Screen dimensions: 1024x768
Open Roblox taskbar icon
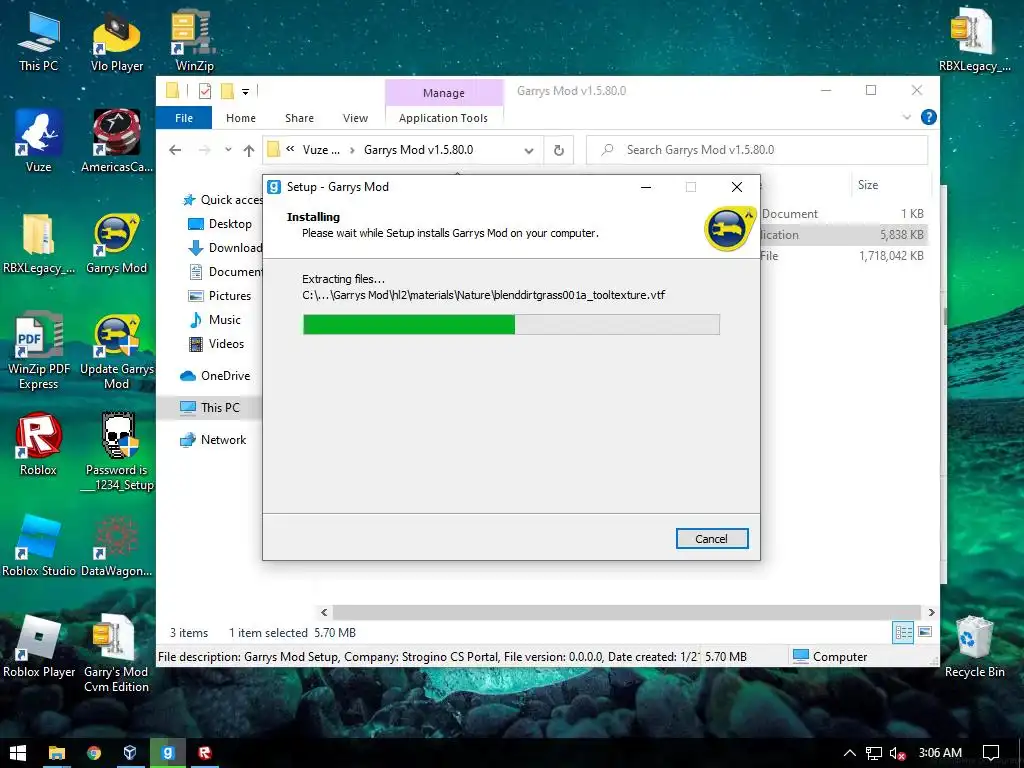[205, 753]
